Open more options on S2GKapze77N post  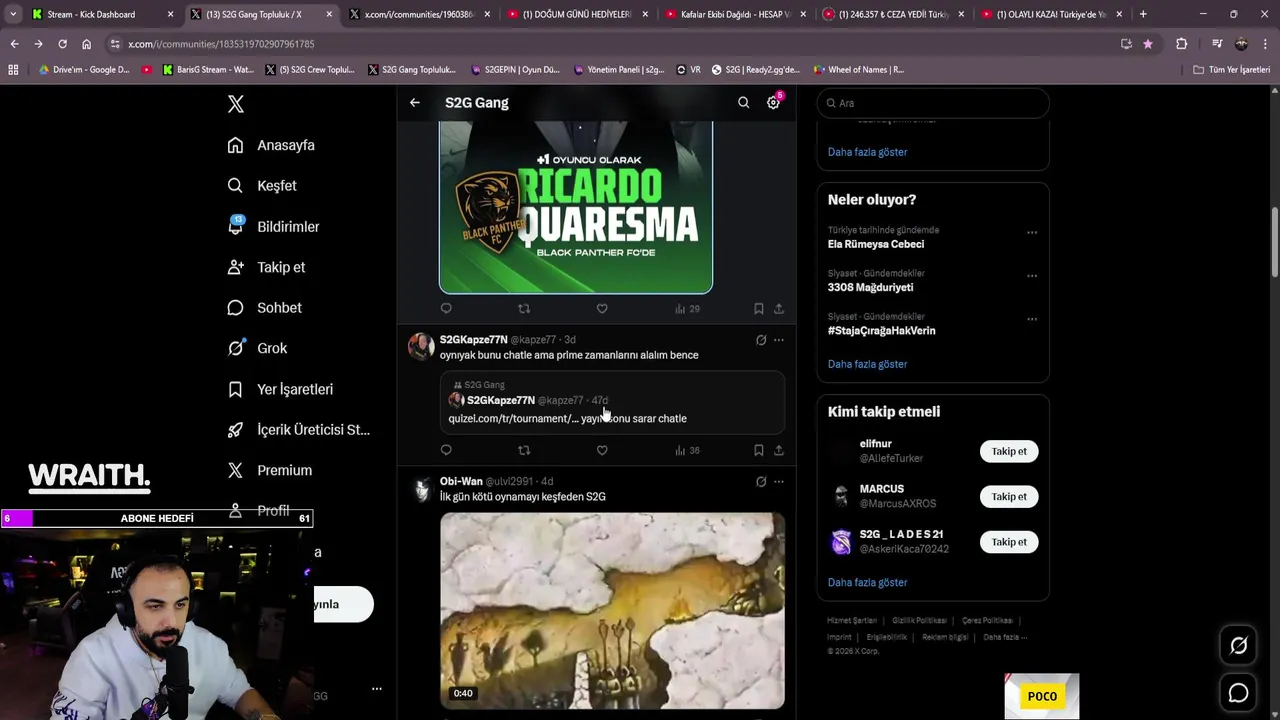coord(779,340)
